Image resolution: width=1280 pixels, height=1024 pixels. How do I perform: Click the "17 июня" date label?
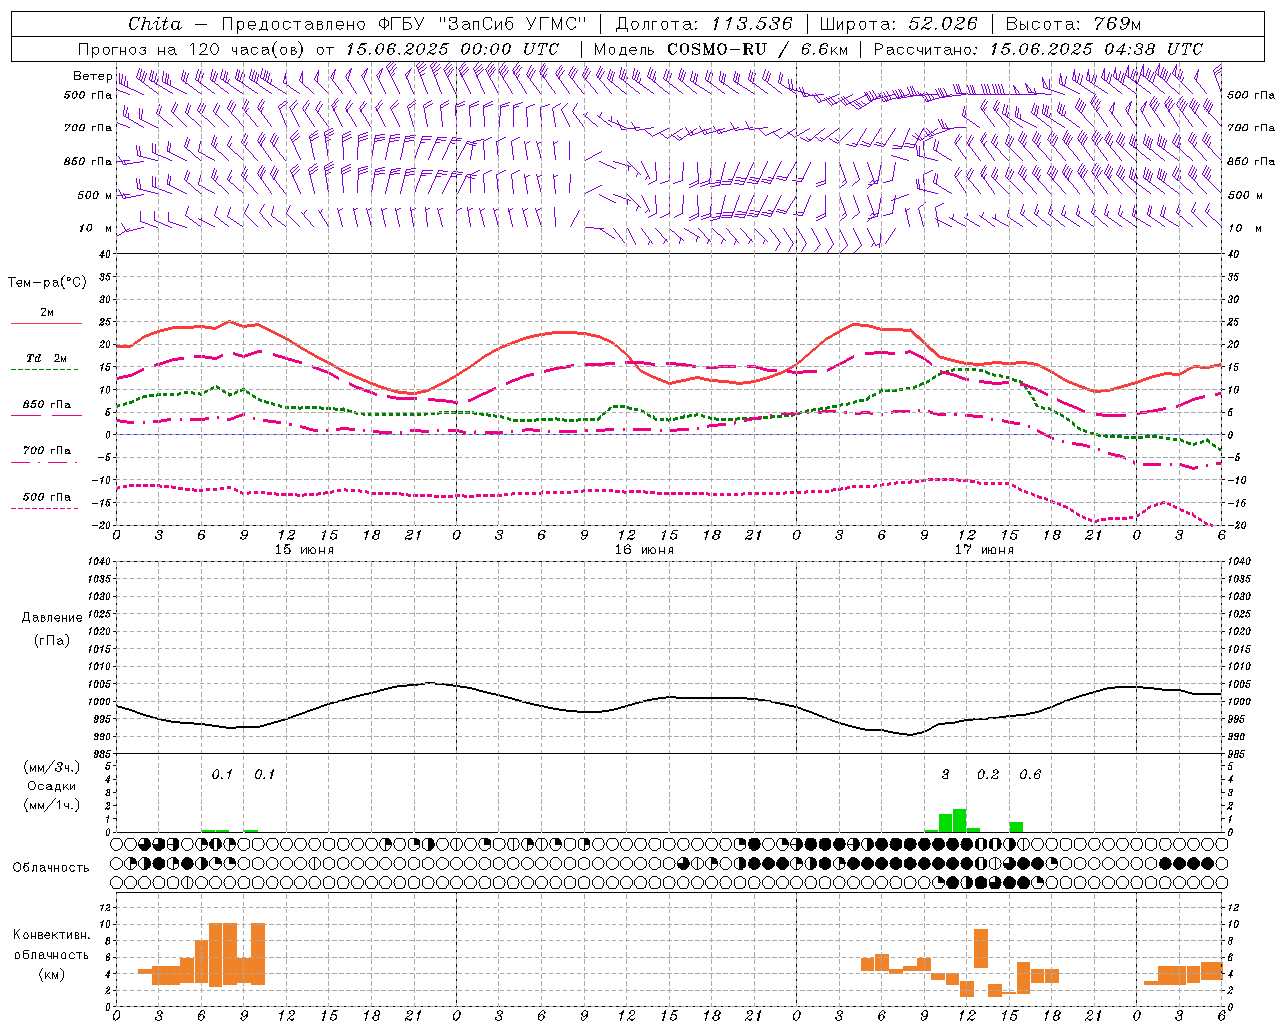(984, 550)
